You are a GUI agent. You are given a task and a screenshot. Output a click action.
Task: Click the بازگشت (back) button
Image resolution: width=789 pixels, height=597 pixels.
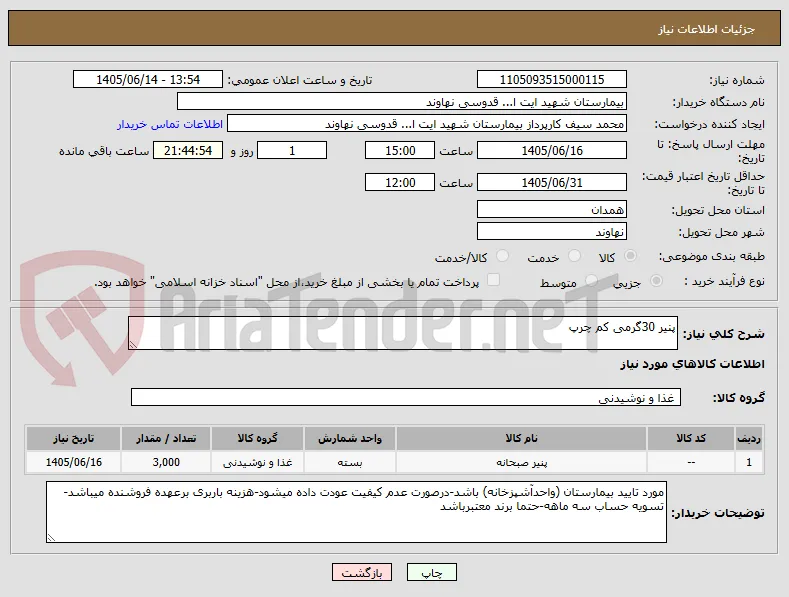(362, 572)
